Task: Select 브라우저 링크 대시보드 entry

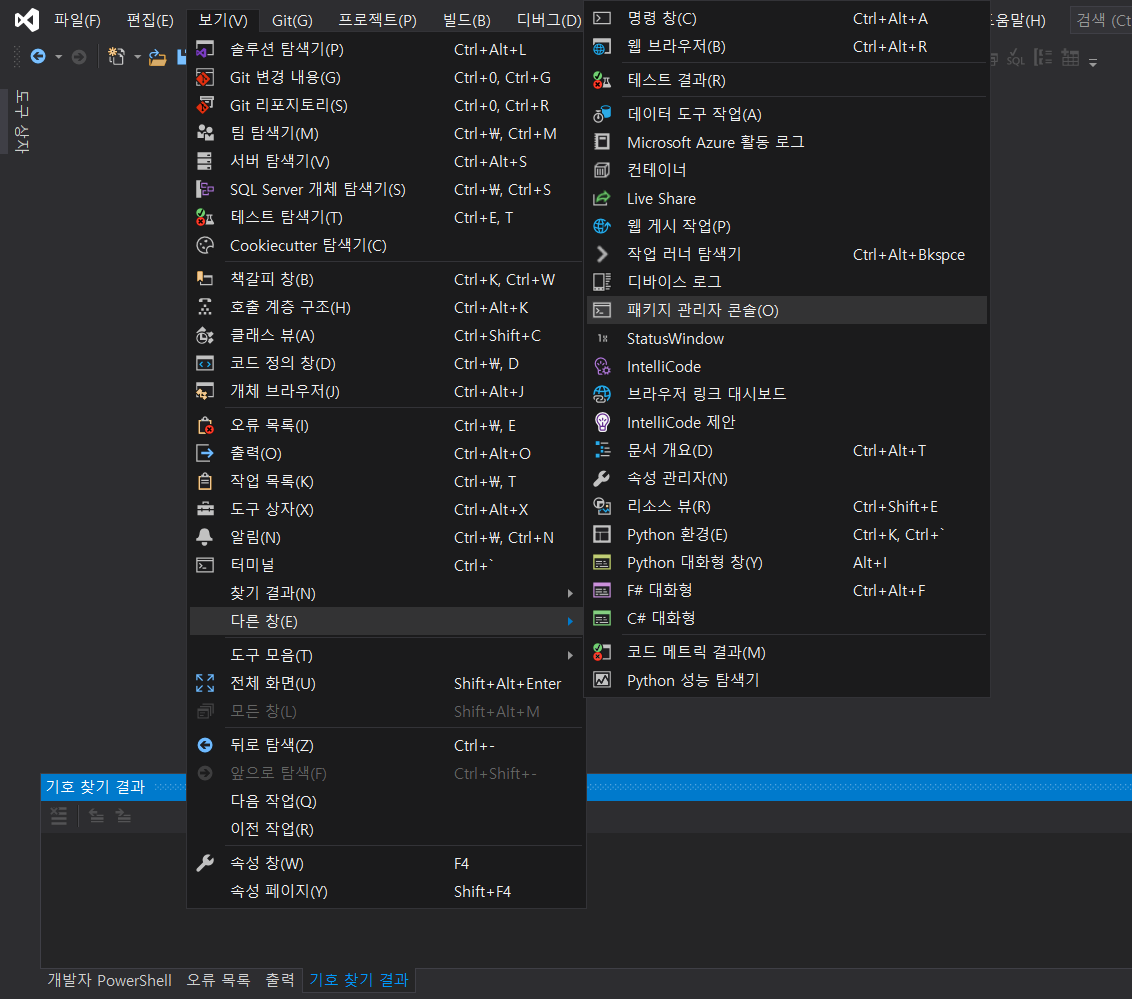Action: click(x=786, y=394)
